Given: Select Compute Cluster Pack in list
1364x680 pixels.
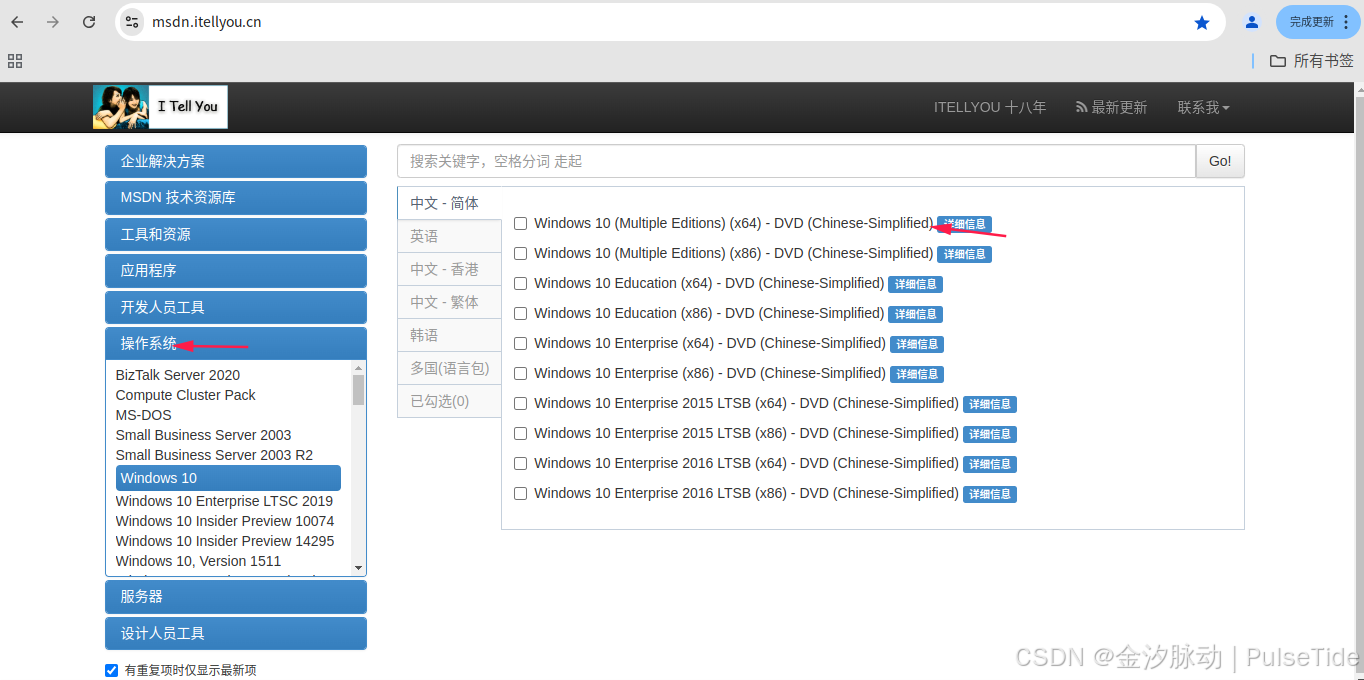Looking at the screenshot, I should (x=186, y=395).
